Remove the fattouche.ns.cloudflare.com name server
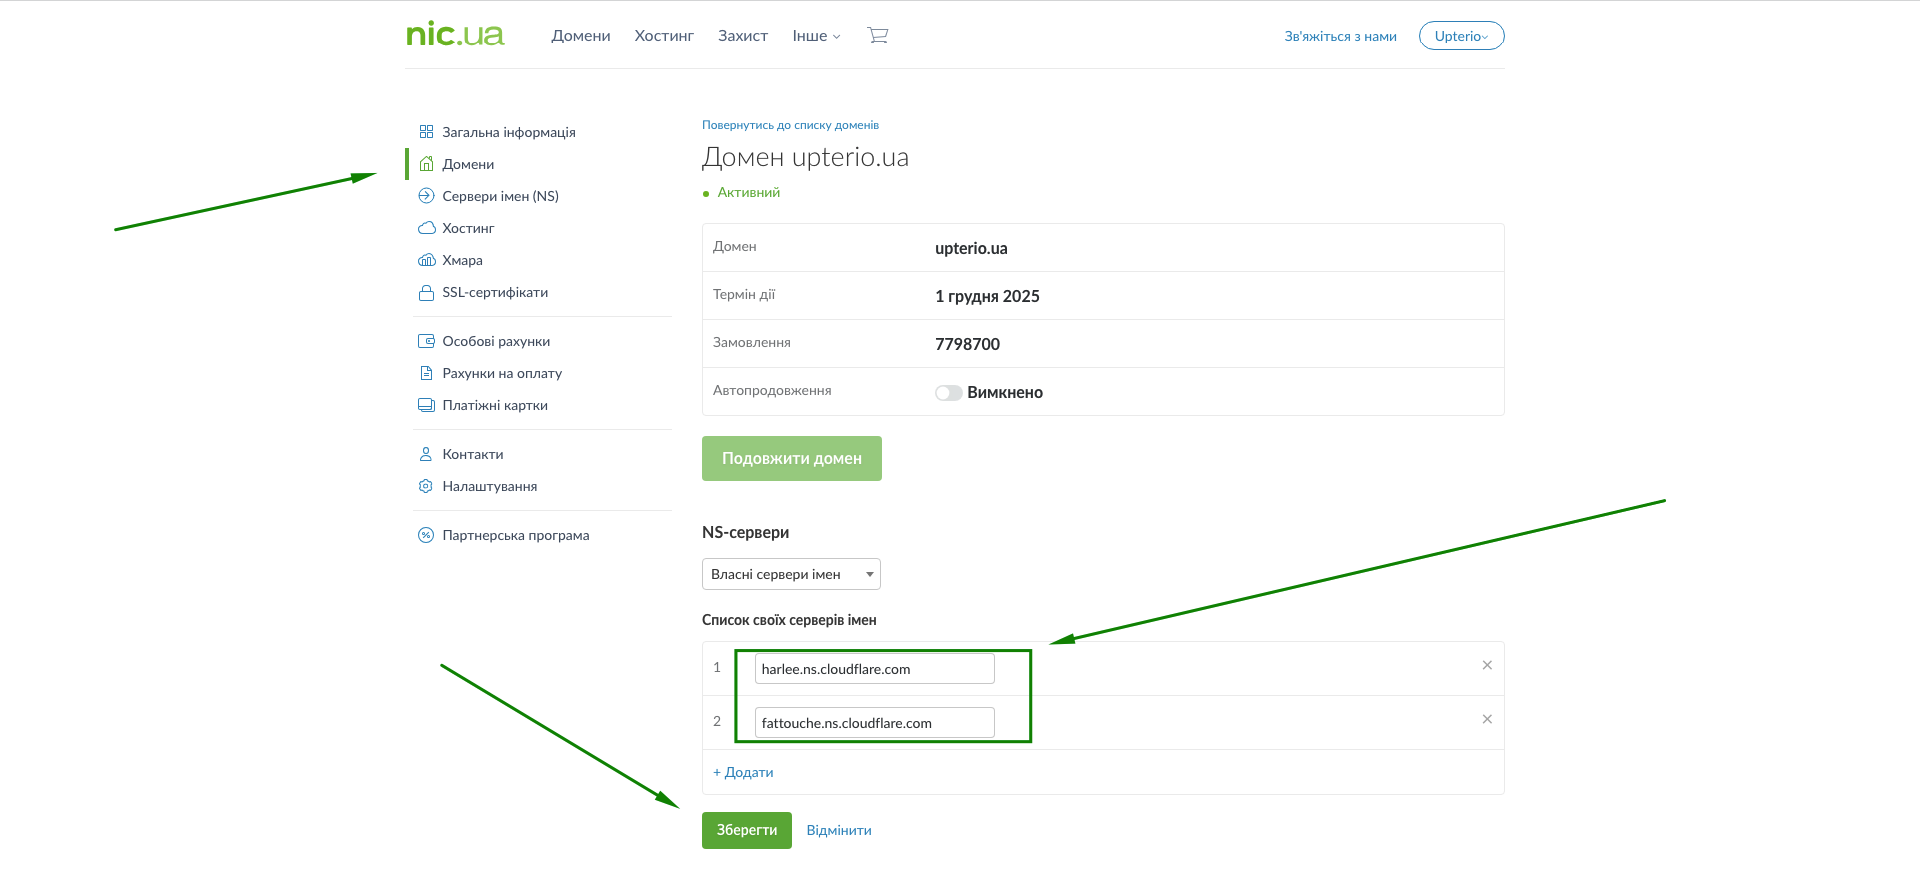 tap(1487, 720)
